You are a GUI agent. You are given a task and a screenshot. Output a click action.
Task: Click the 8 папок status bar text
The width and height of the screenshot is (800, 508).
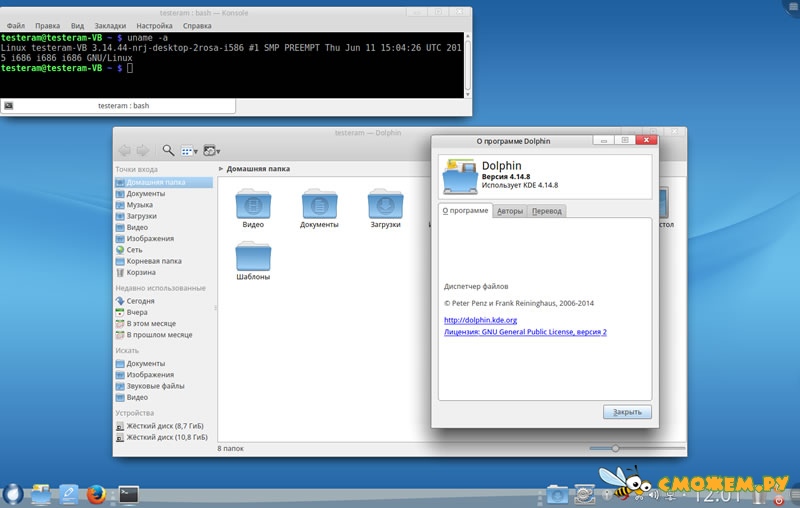point(231,448)
